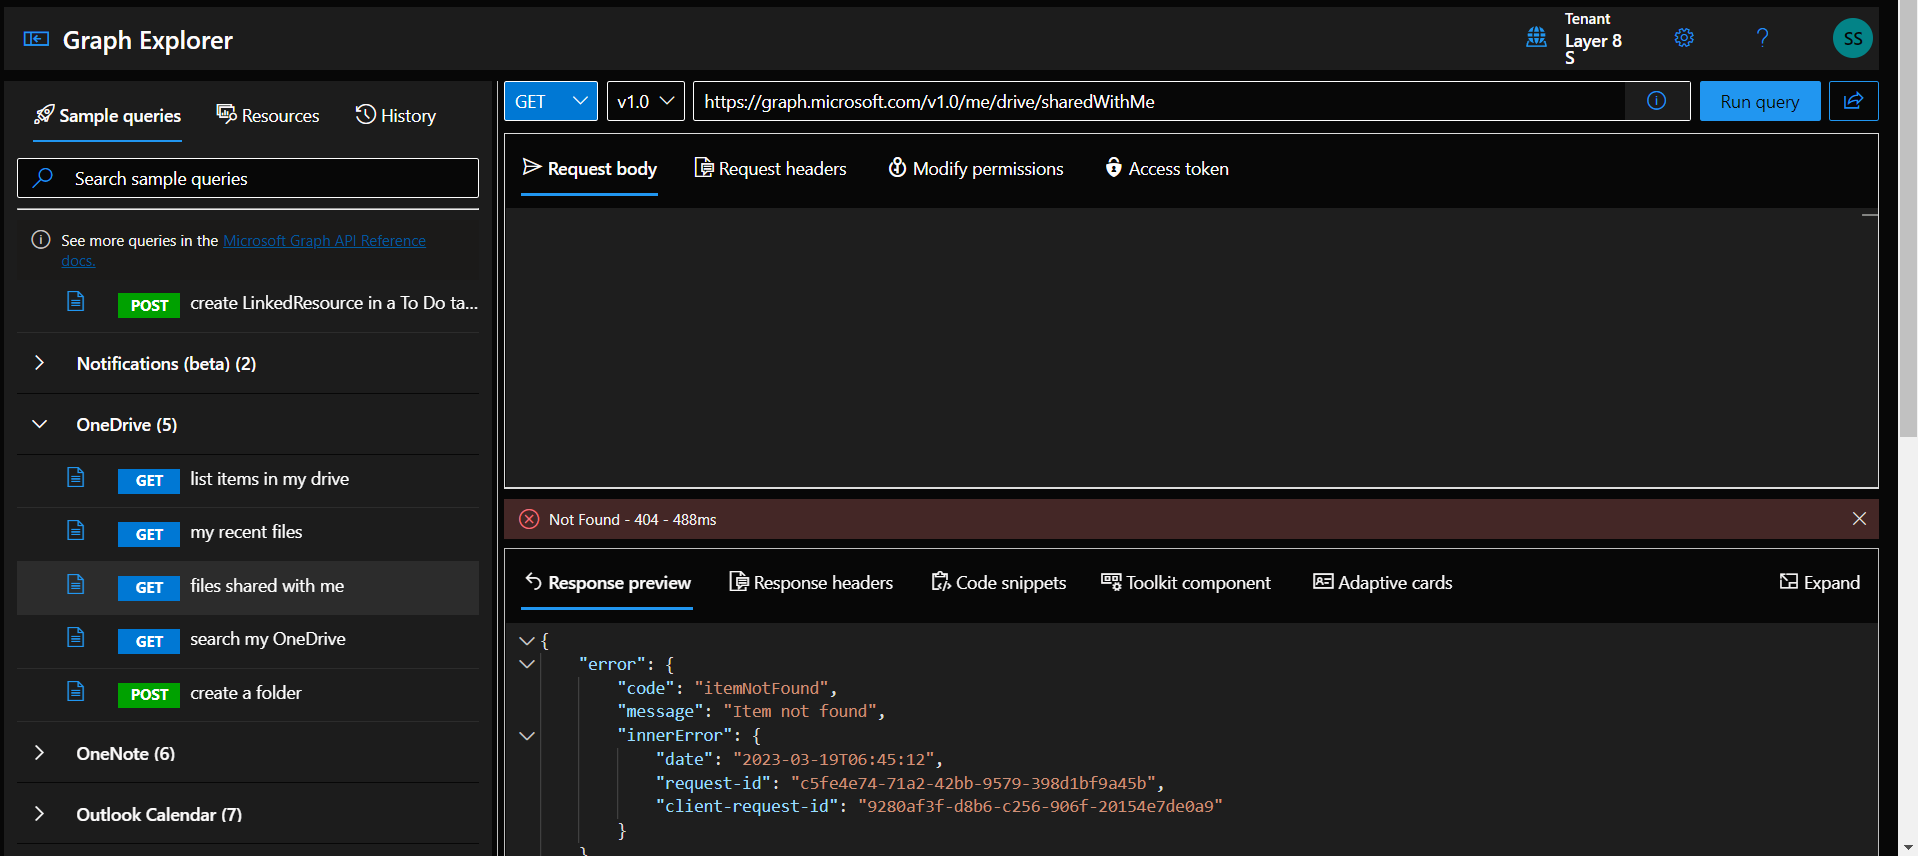Image resolution: width=1918 pixels, height=856 pixels.
Task: Open the SS profile avatar
Action: coord(1852,38)
